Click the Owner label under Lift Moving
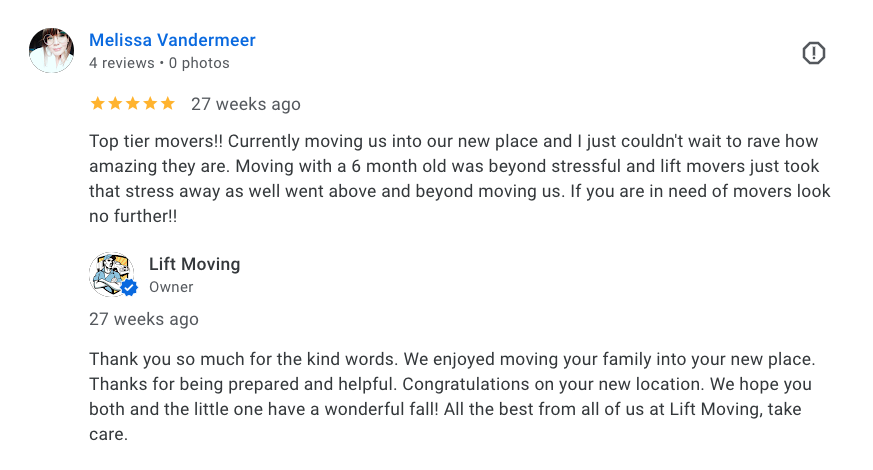This screenshot has width=873, height=470. [x=171, y=287]
